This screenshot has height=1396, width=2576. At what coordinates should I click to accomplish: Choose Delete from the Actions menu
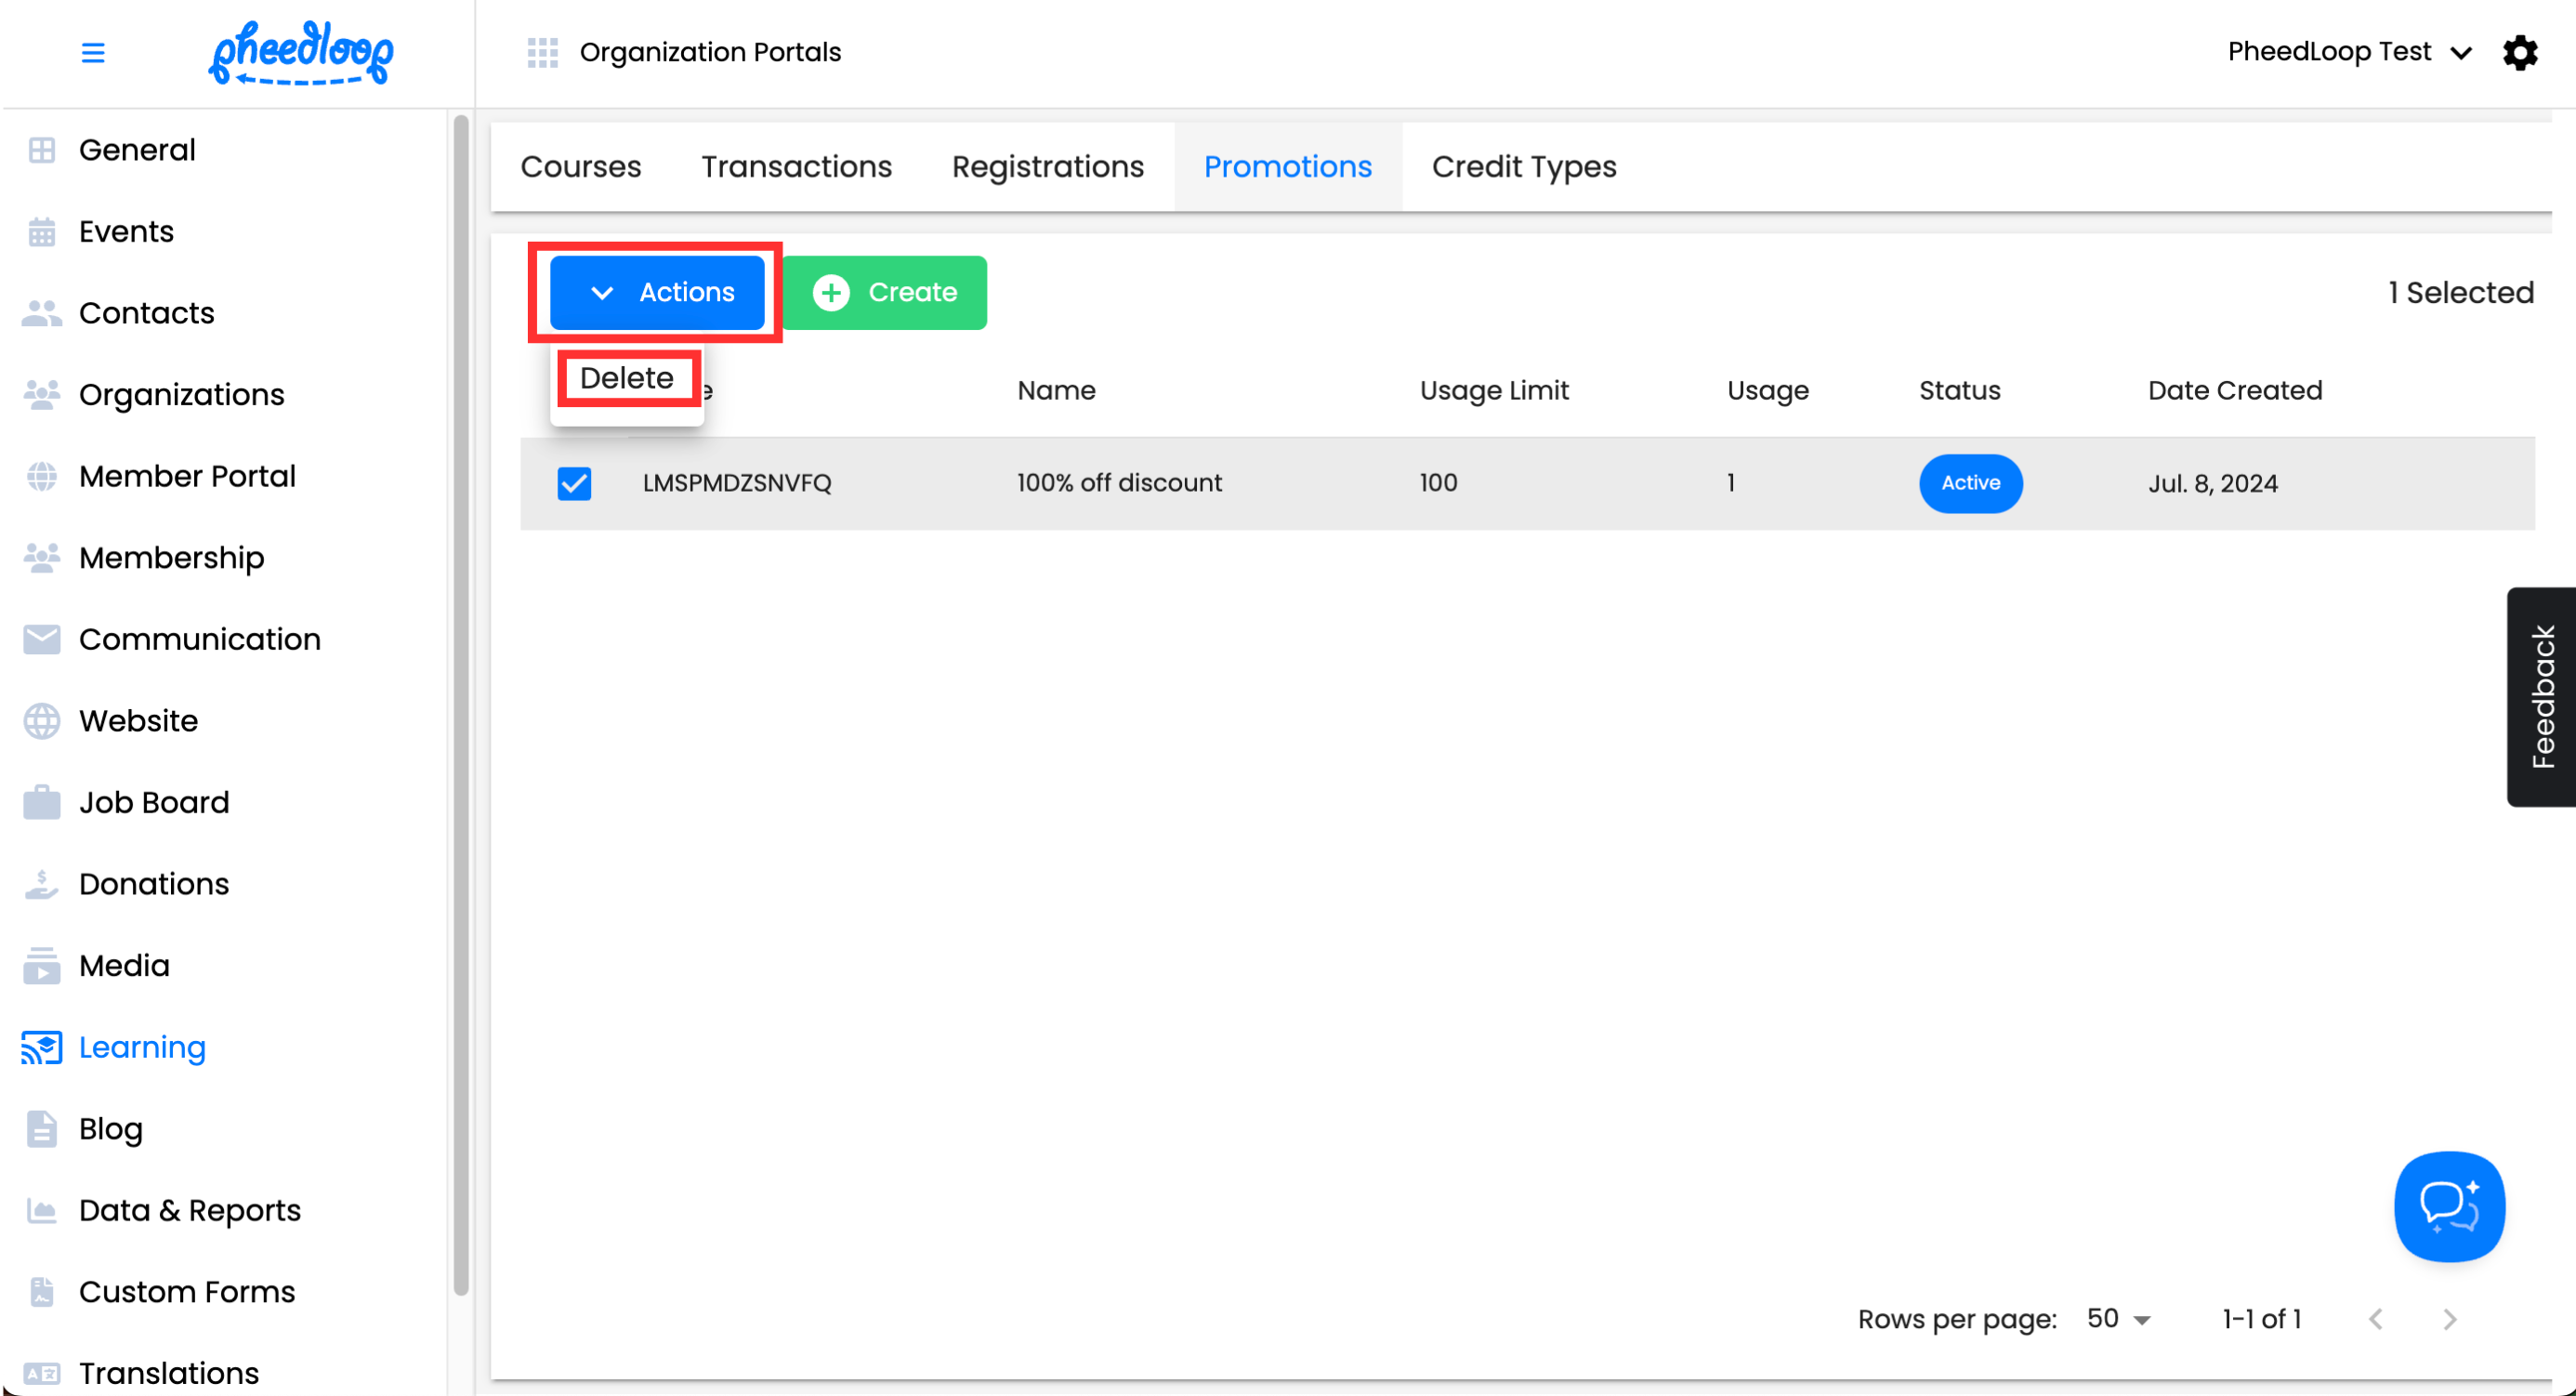(627, 378)
